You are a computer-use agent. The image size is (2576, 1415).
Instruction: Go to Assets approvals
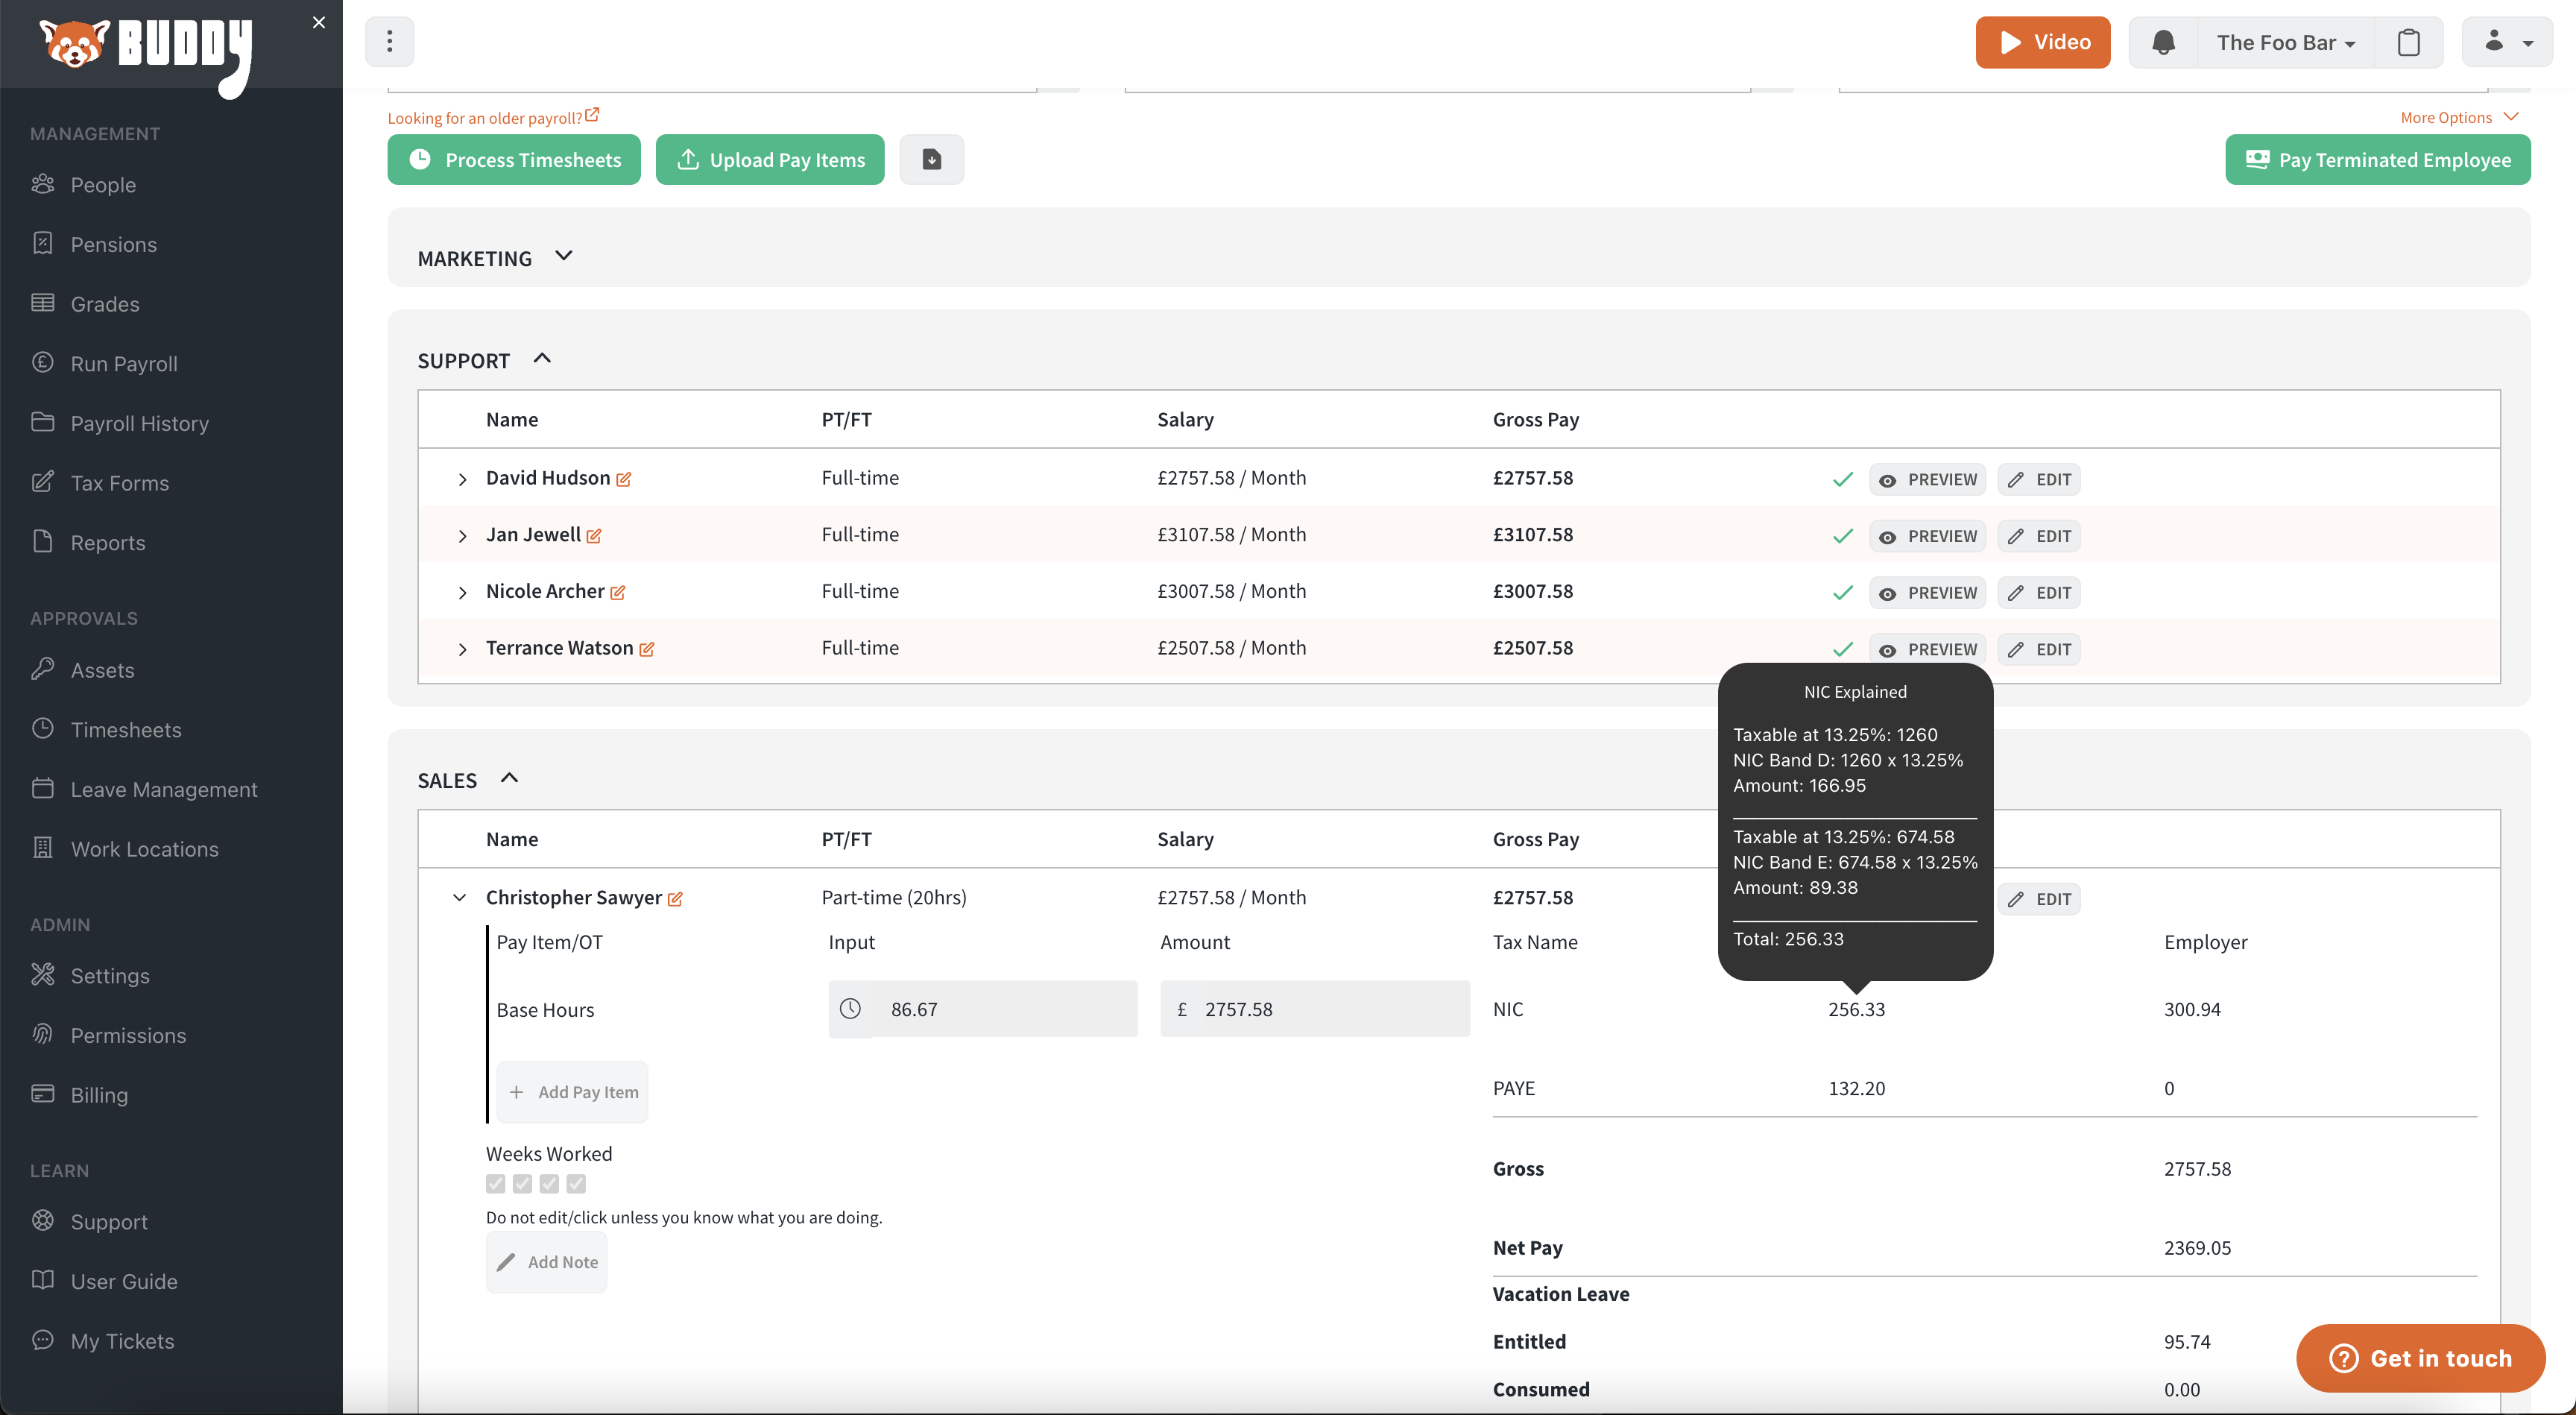[102, 670]
